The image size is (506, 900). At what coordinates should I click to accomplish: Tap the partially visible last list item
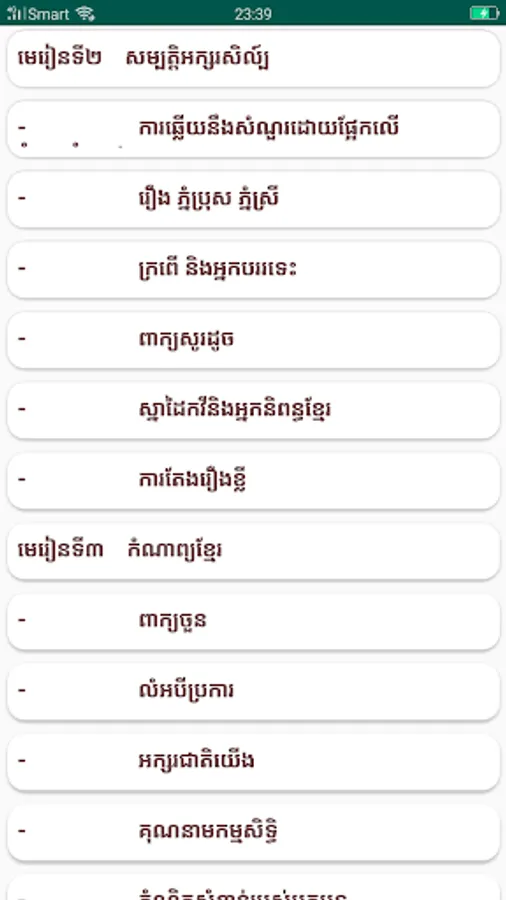coord(253,887)
